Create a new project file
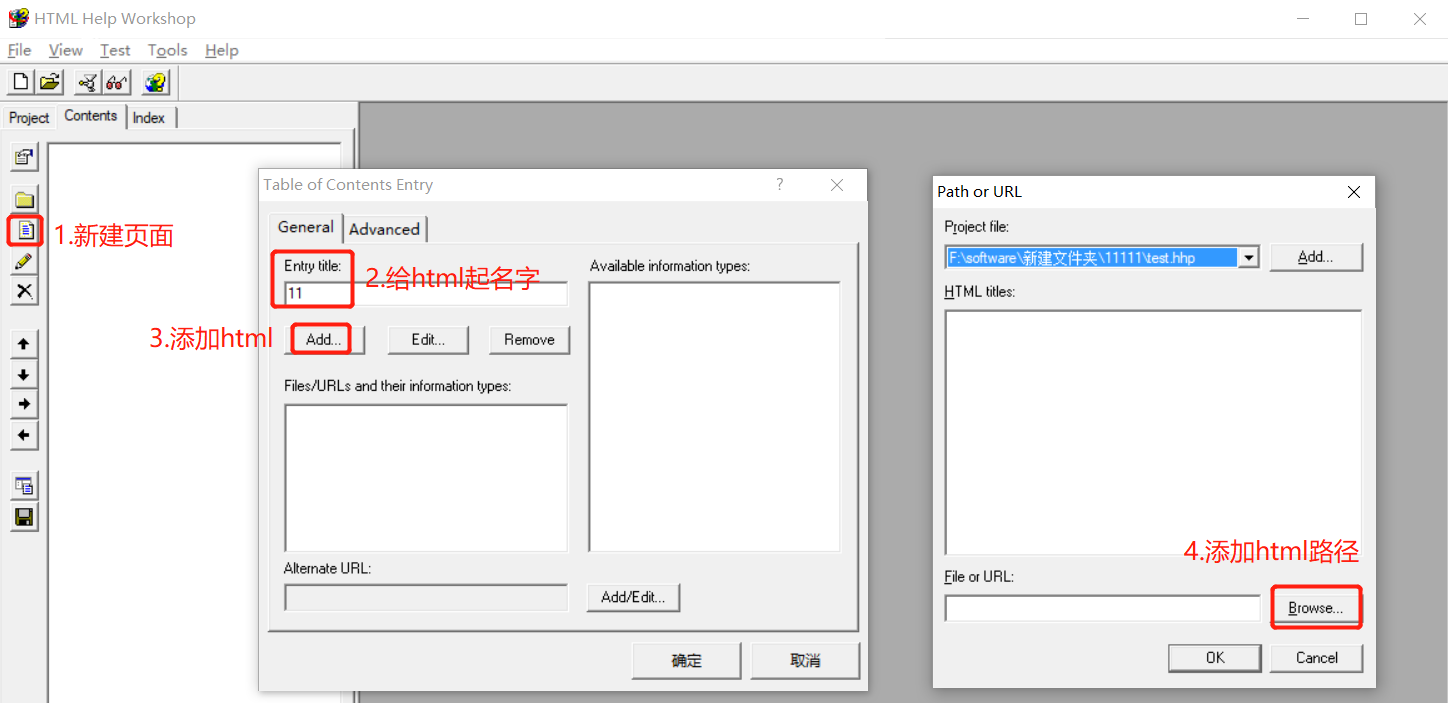The width and height of the screenshot is (1448, 703). (x=20, y=82)
